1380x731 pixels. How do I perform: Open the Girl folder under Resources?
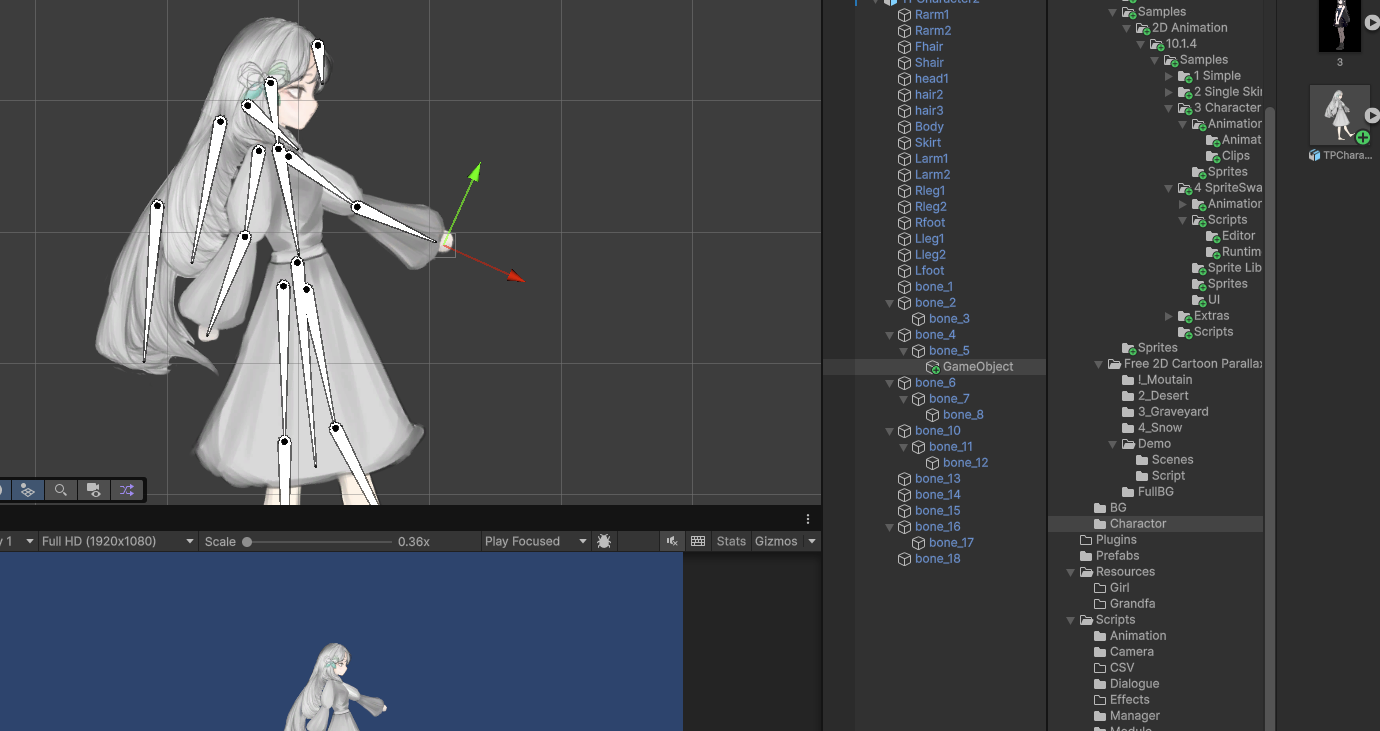pos(1119,588)
